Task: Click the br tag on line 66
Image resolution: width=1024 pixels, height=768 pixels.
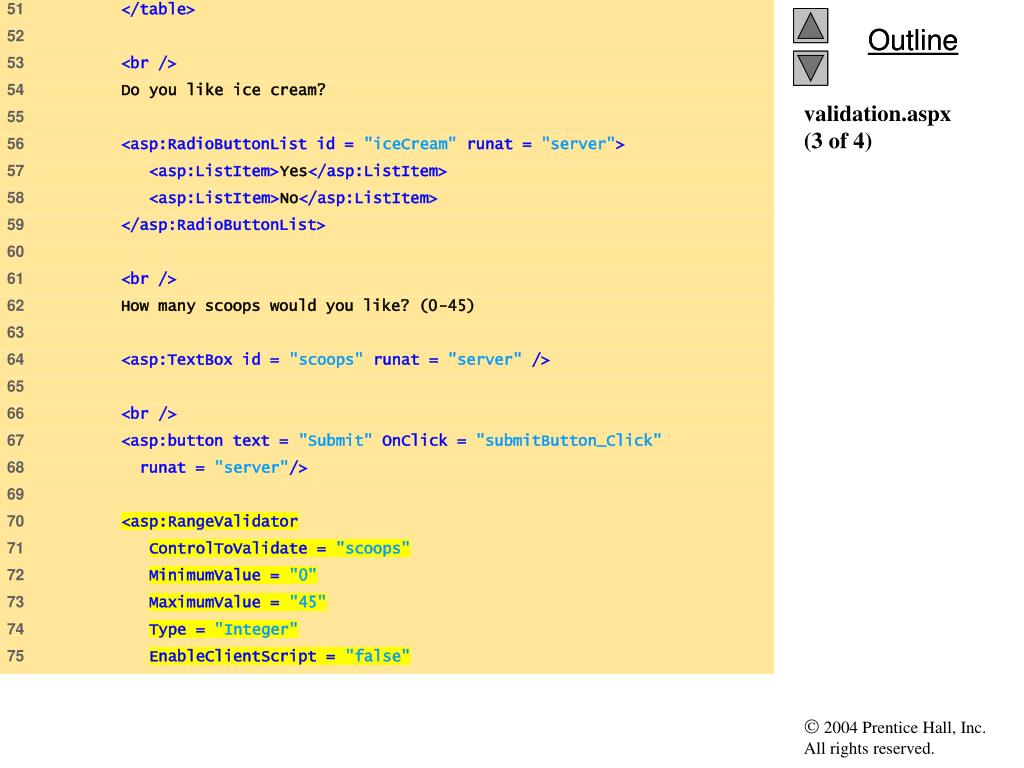Action: 148,413
